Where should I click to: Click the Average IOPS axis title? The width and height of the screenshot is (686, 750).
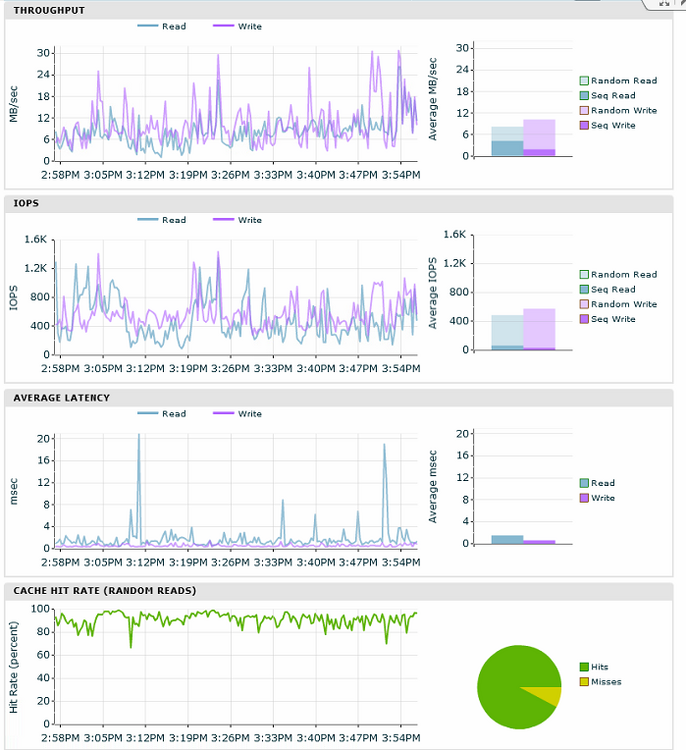(x=432, y=293)
